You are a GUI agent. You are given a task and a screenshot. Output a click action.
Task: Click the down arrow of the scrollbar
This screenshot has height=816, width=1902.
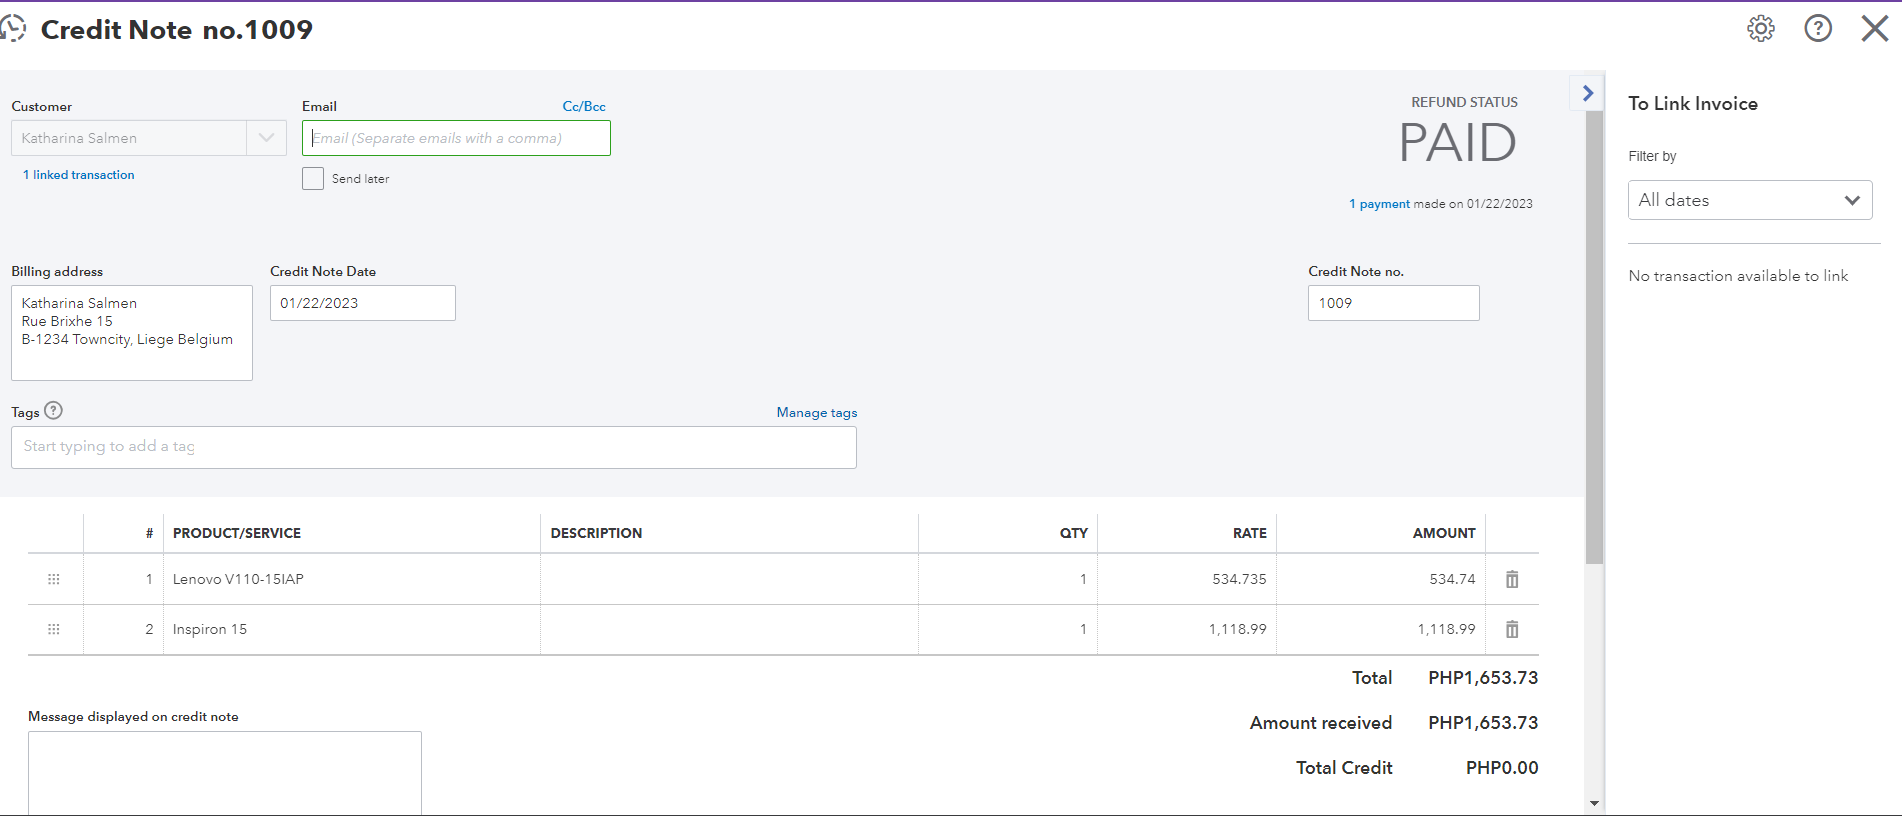pyautogui.click(x=1594, y=803)
